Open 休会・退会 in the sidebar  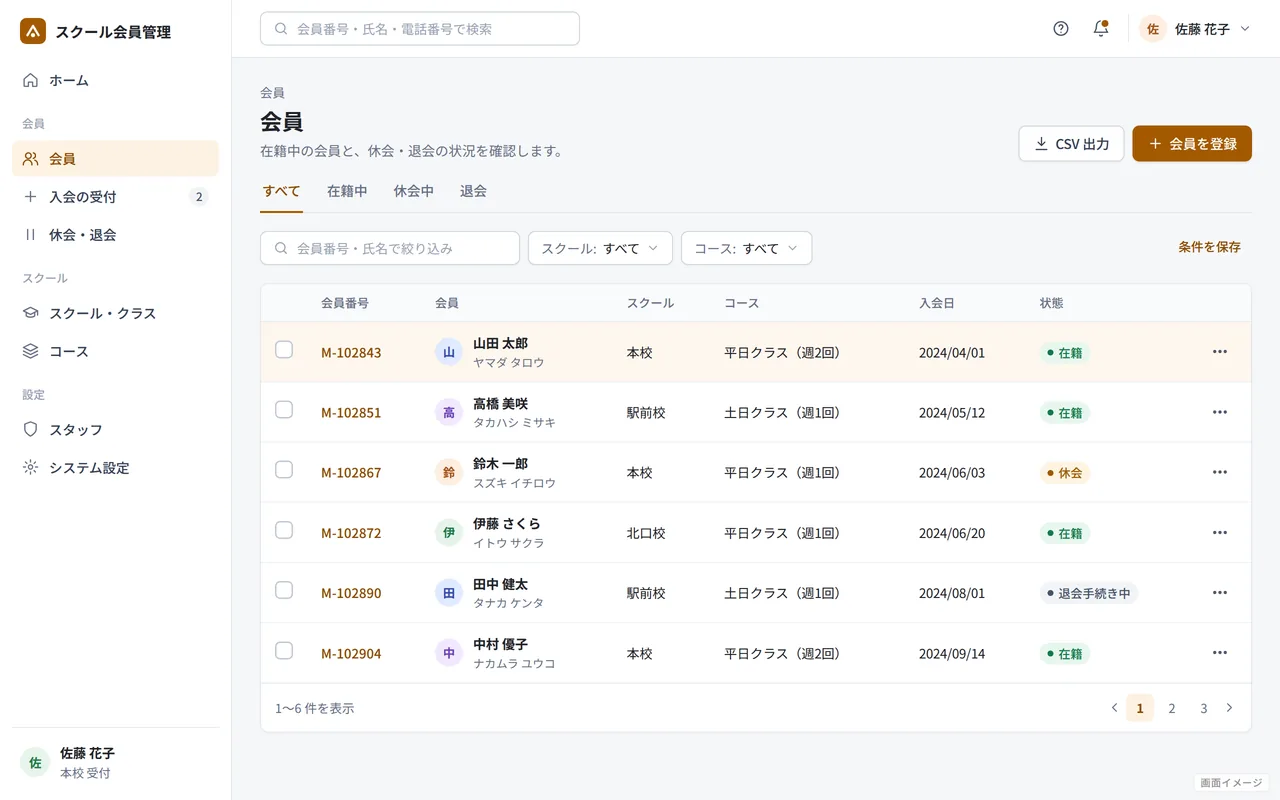click(x=115, y=235)
